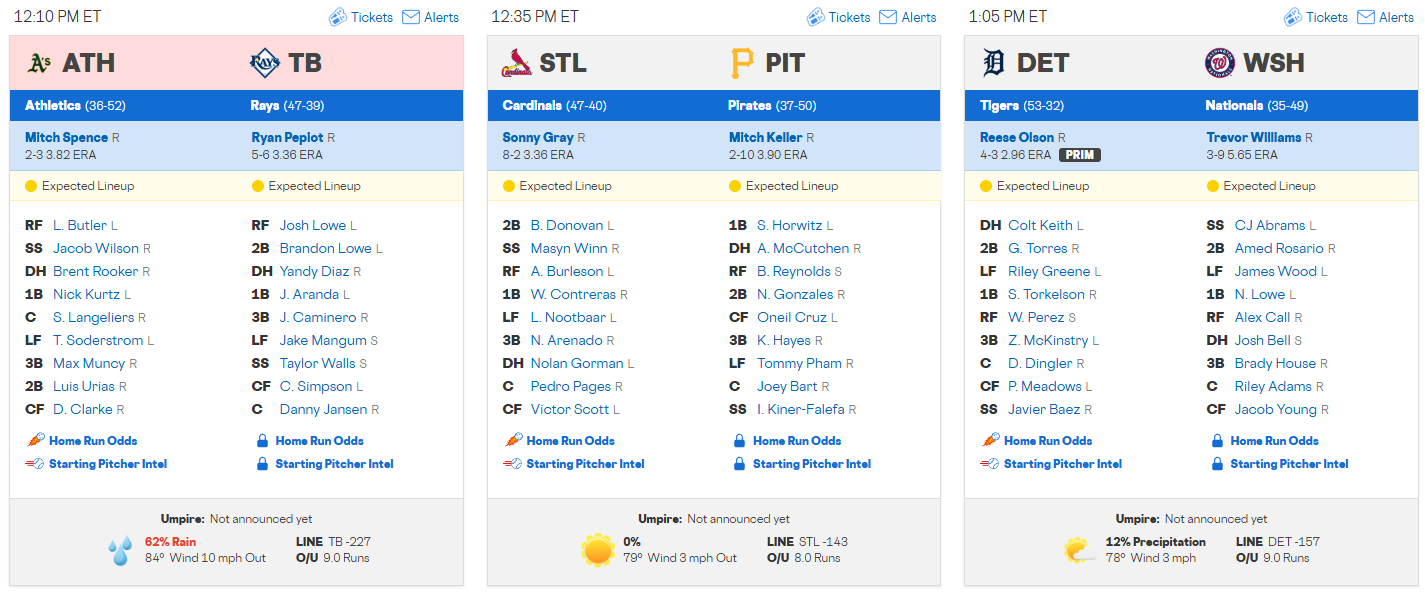
Task: Click the Tickets icon for ATH-TB game
Action: point(338,17)
